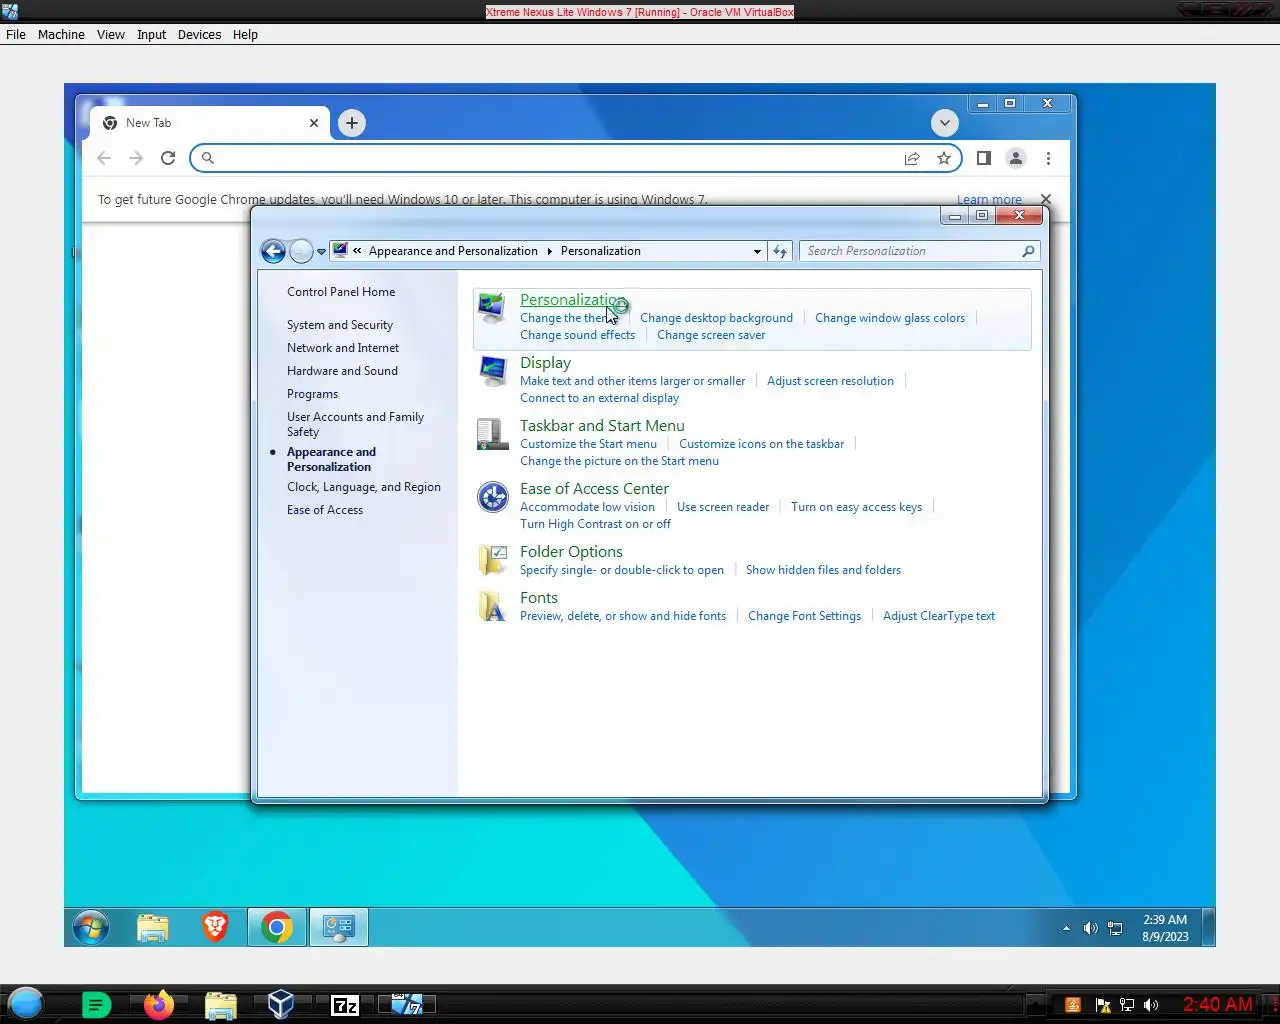Viewport: 1280px width, 1024px height.
Task: Open the Personalization category icon
Action: point(491,307)
